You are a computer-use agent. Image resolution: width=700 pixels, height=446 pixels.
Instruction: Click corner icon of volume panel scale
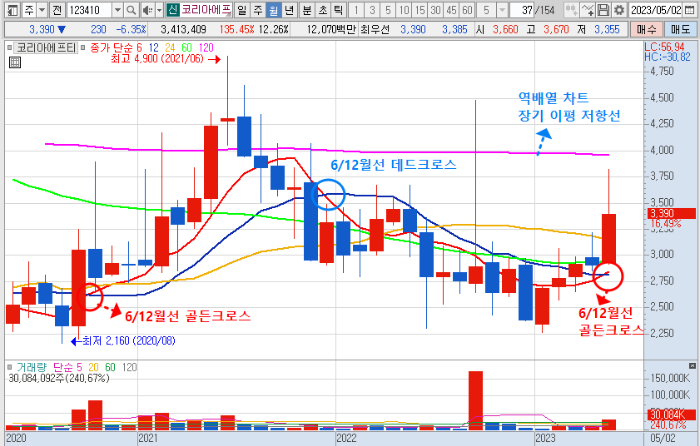click(692, 366)
